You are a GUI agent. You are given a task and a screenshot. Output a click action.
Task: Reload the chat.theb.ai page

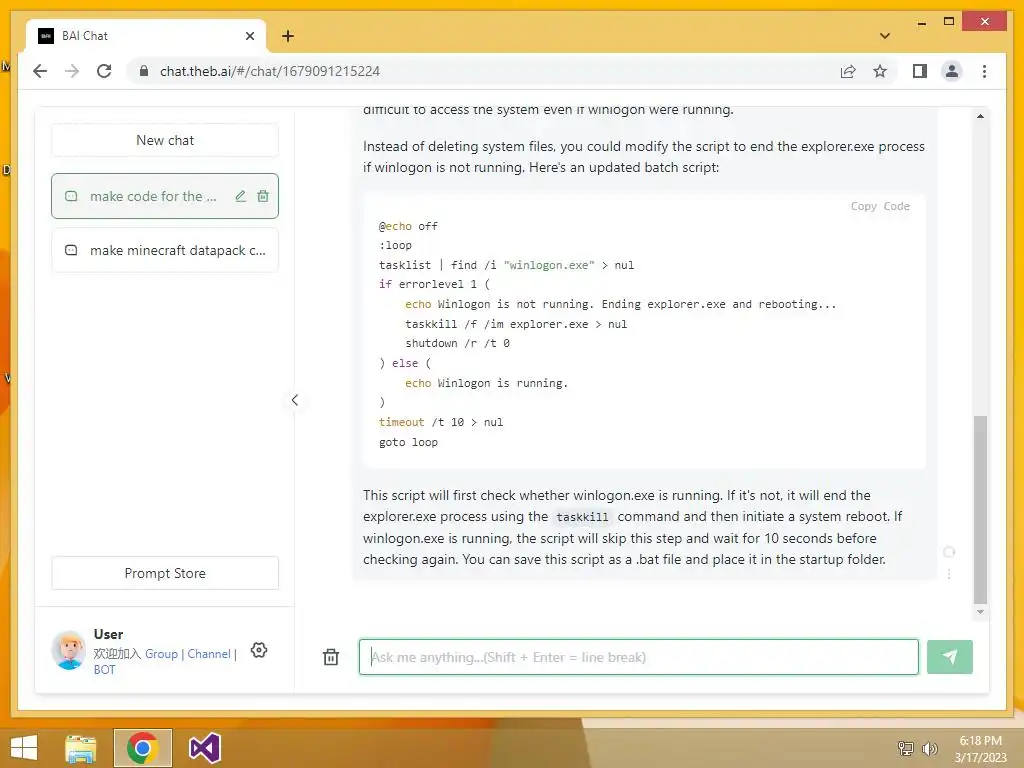(104, 71)
